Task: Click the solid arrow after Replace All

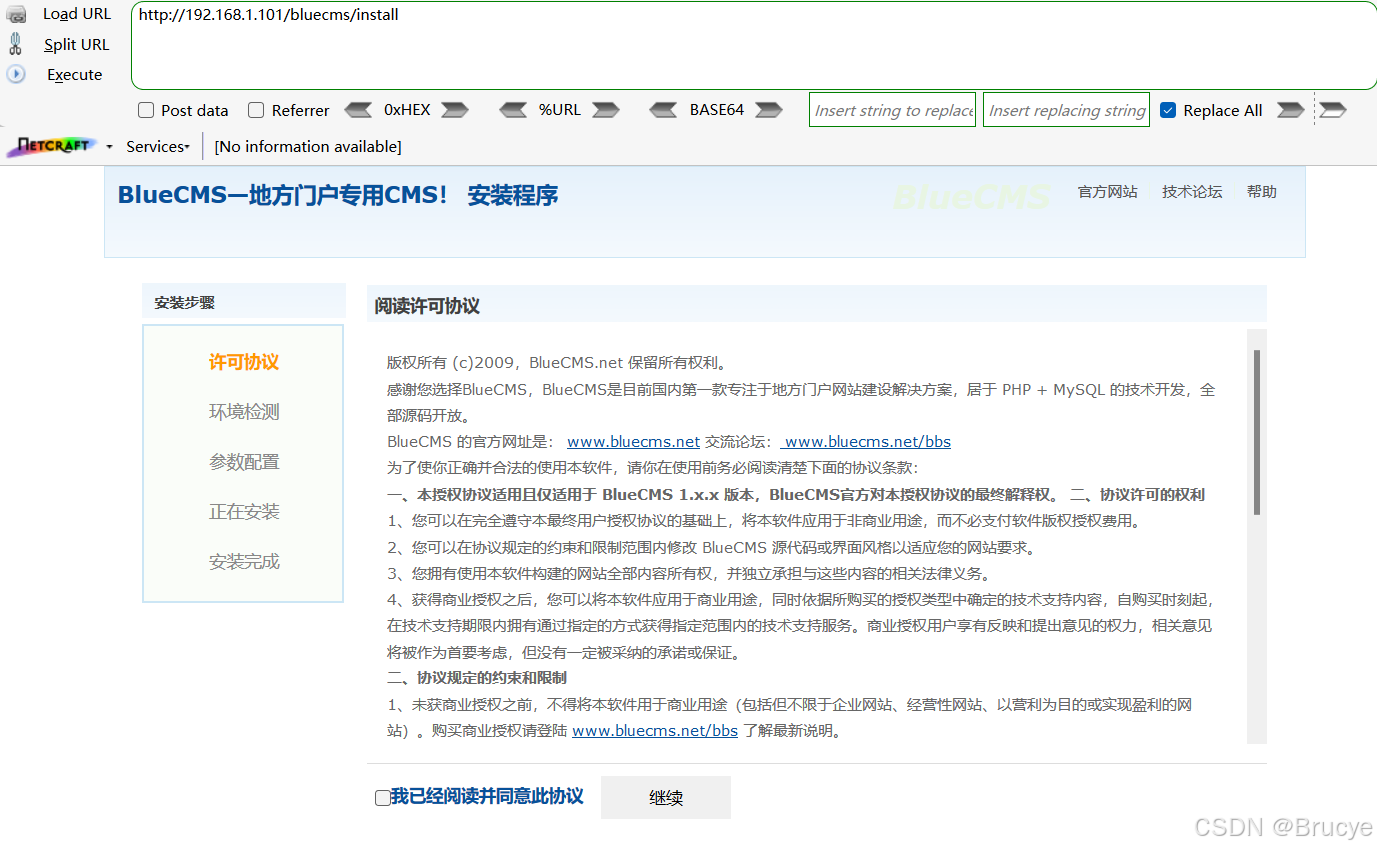Action: tap(1291, 110)
